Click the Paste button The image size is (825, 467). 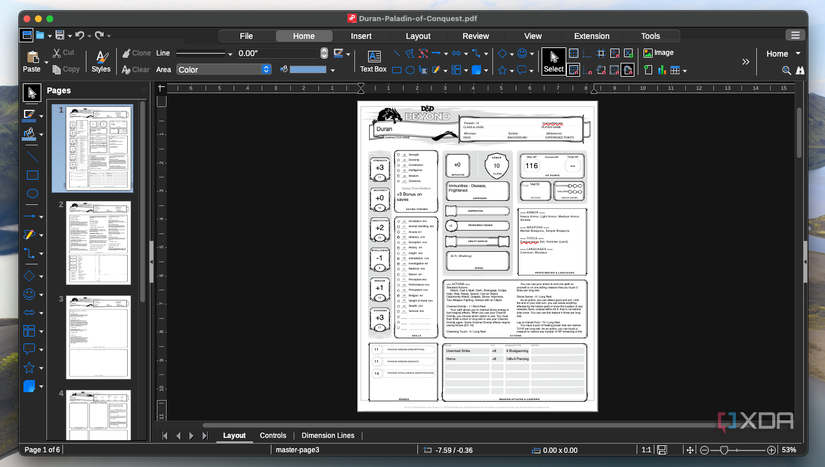[x=32, y=62]
